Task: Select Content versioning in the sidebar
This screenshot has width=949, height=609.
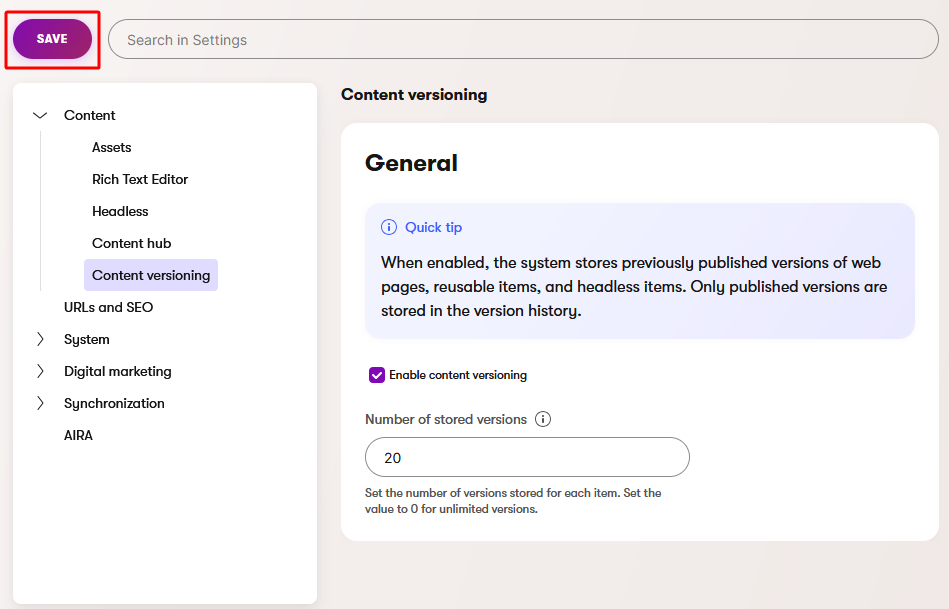Action: (151, 275)
